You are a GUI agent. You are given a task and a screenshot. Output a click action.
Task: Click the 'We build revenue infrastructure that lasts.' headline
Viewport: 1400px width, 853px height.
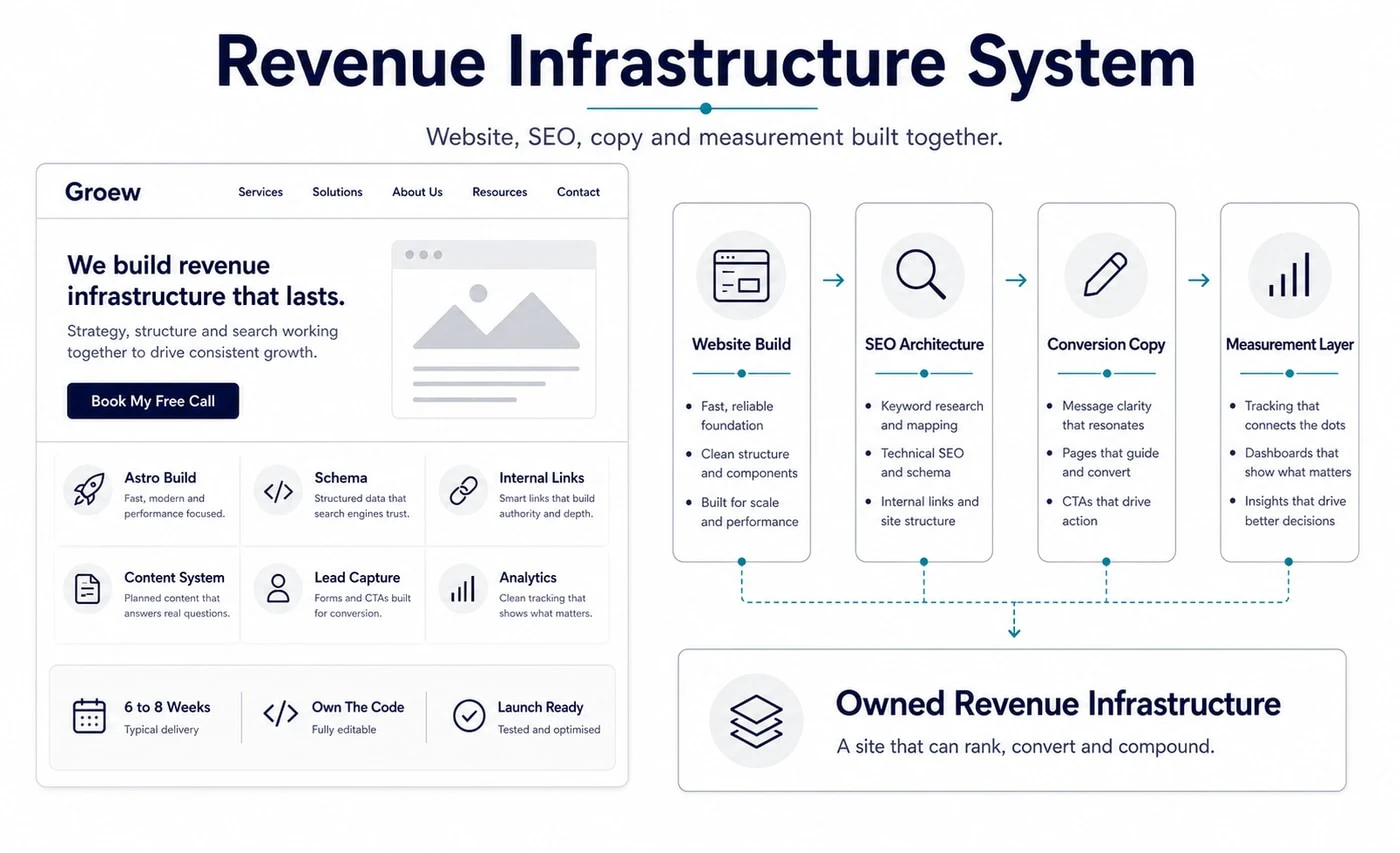pyautogui.click(x=206, y=281)
